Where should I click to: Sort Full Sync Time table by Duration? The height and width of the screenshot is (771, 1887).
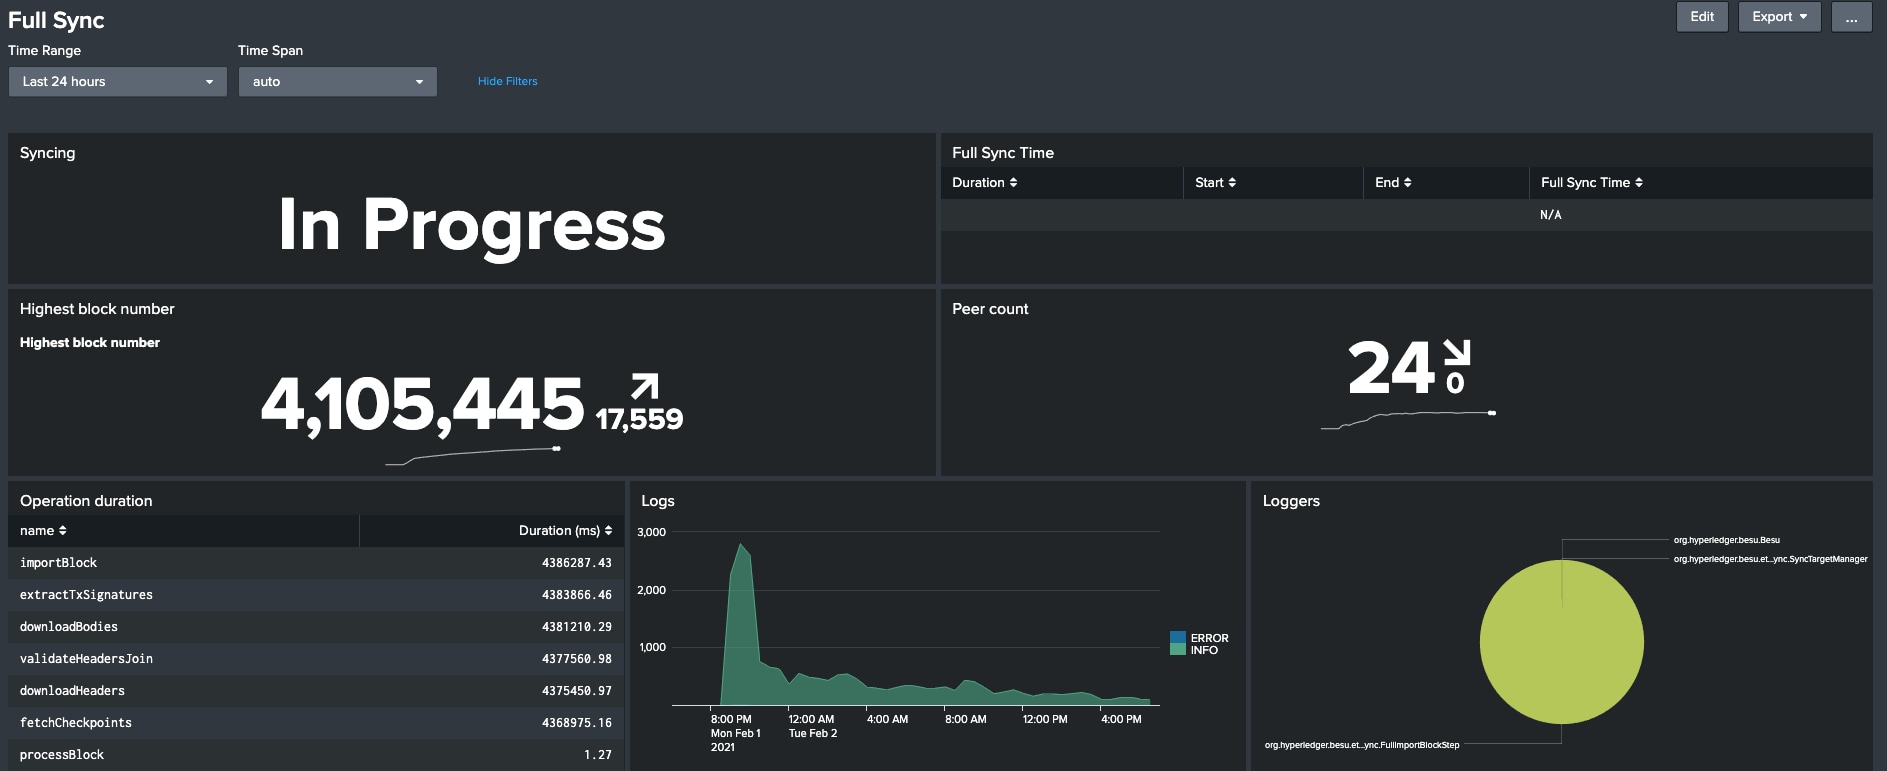pos(984,182)
